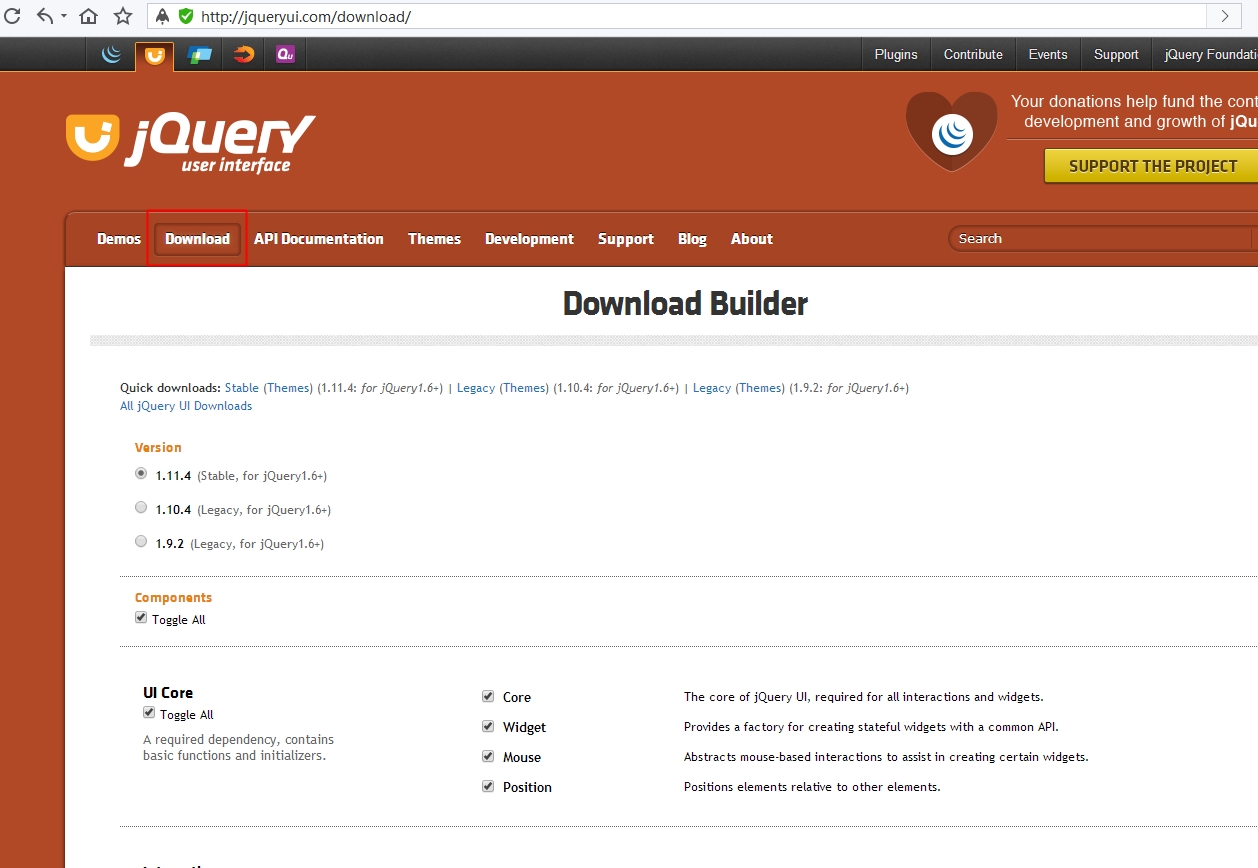Click 'Positions elements relative' description text
The image size is (1258, 868).
(812, 787)
